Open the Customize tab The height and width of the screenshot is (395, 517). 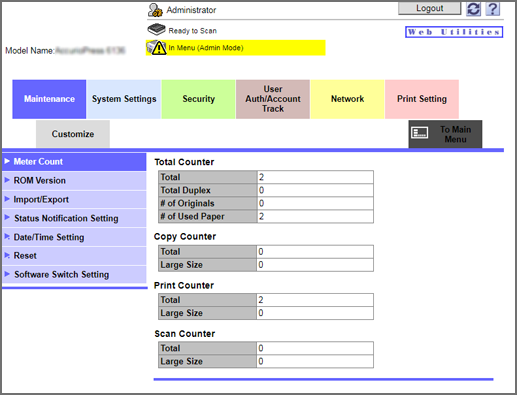tap(73, 134)
